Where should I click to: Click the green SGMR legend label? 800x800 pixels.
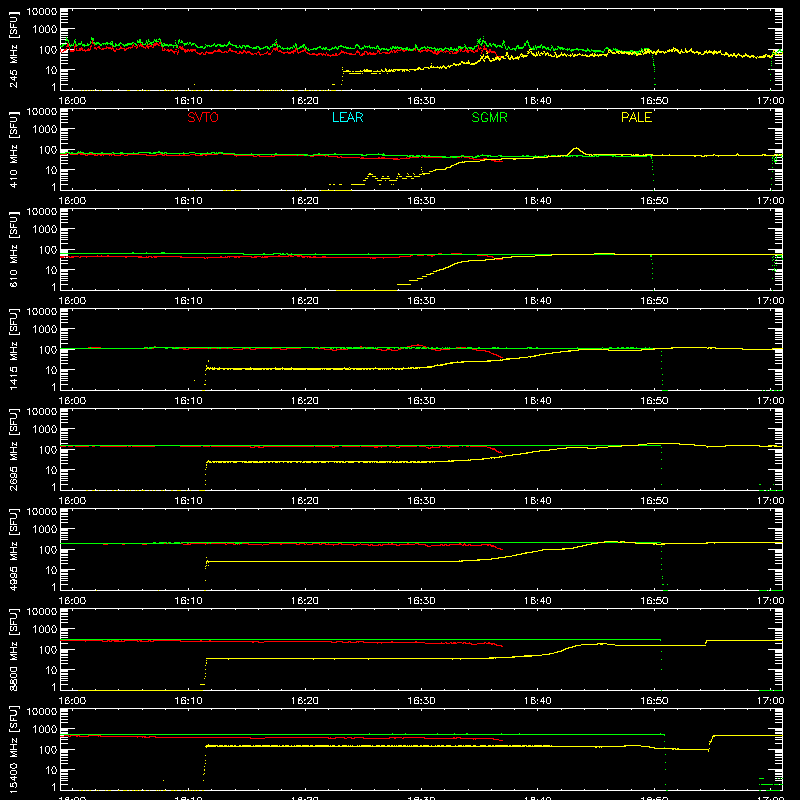coord(489,117)
